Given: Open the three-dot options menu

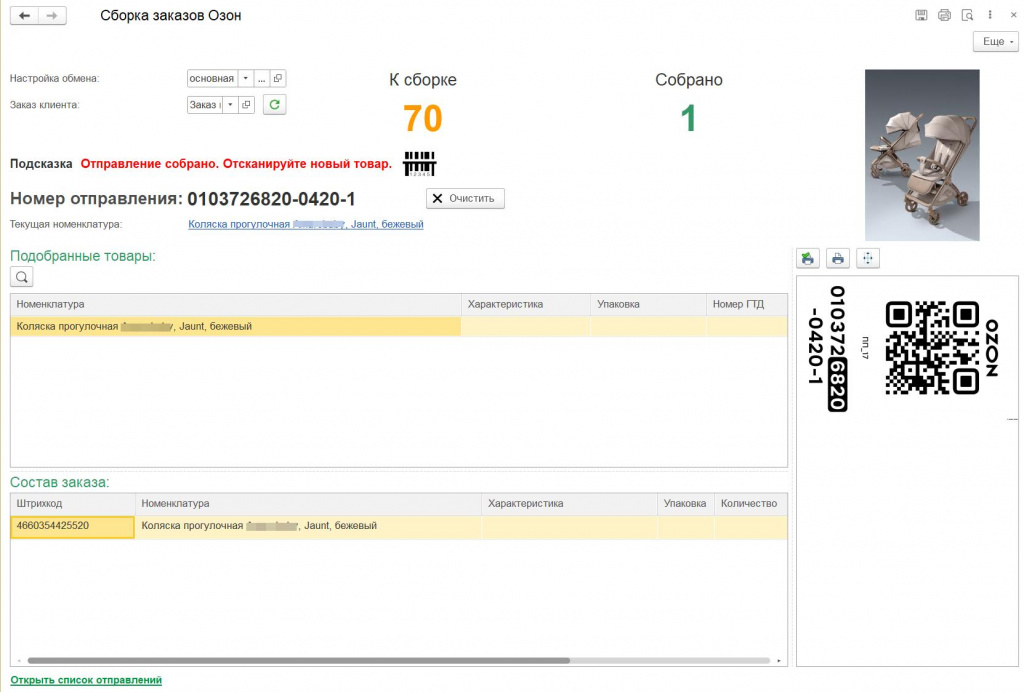Looking at the screenshot, I should tap(990, 15).
